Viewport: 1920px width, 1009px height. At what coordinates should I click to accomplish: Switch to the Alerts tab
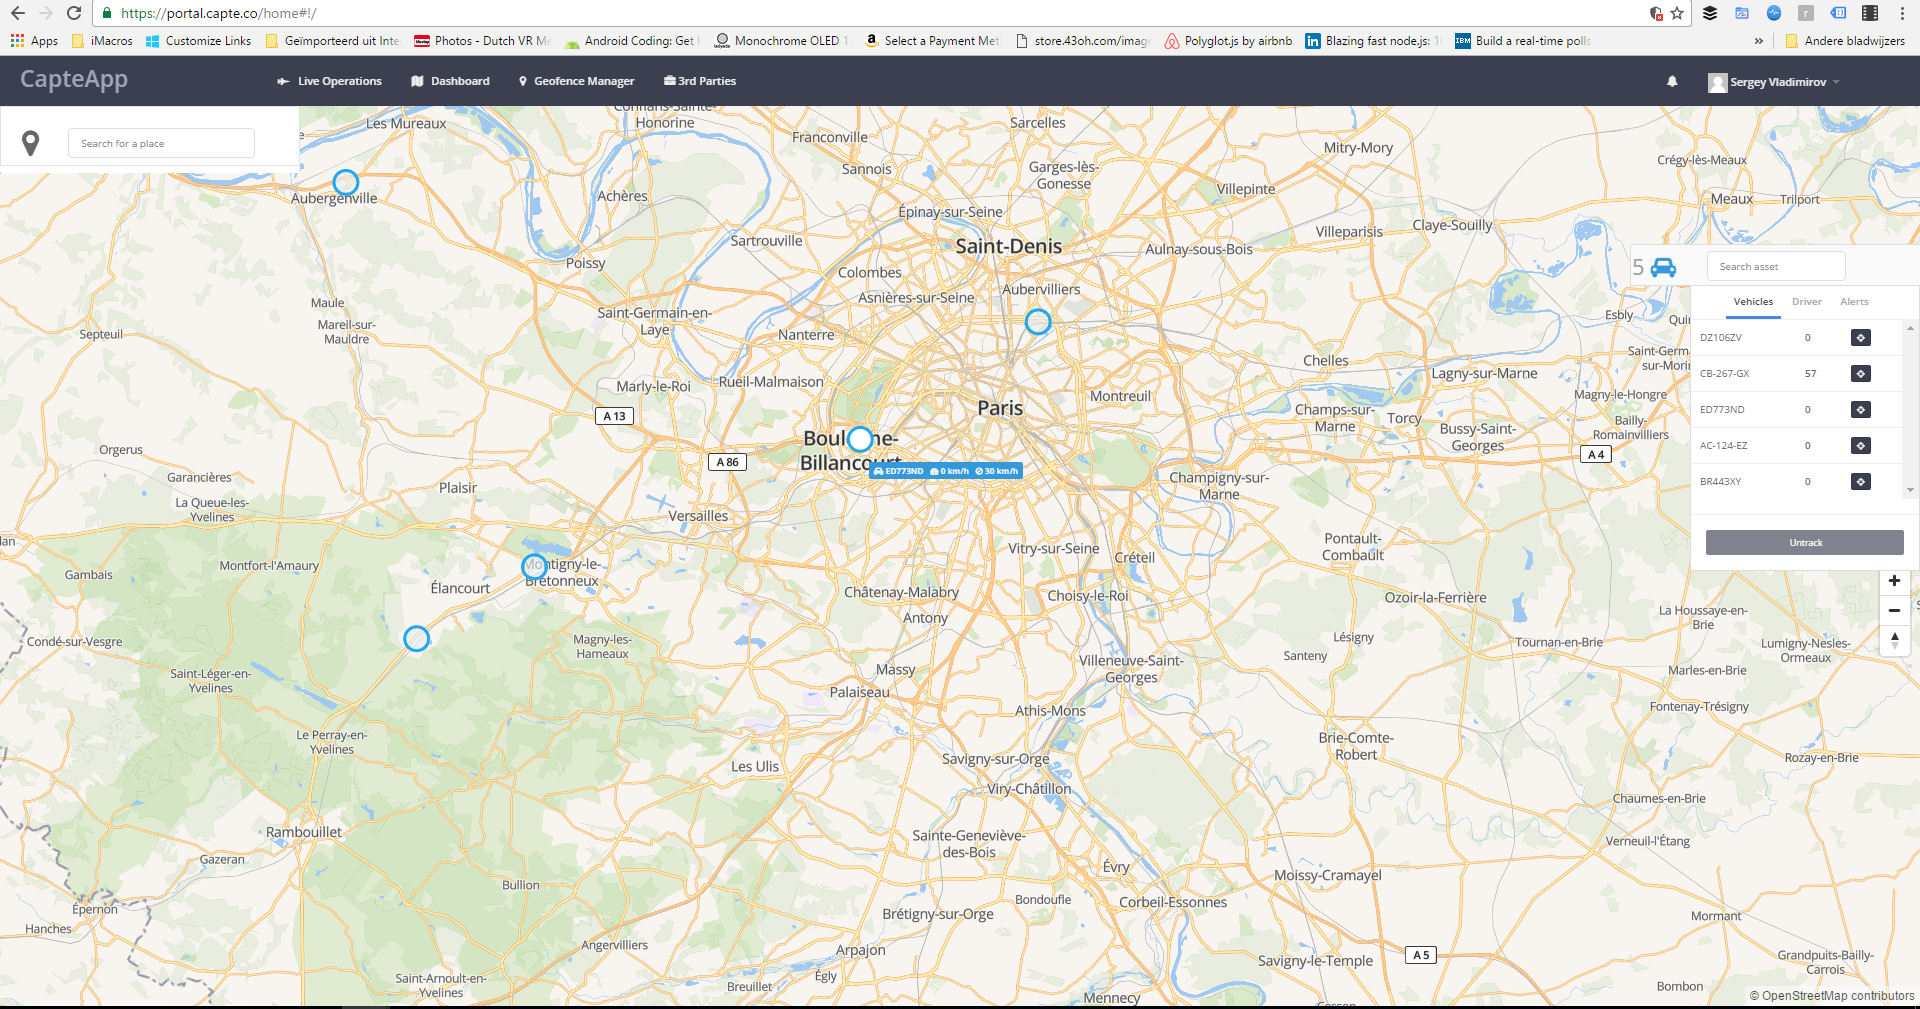(1854, 302)
